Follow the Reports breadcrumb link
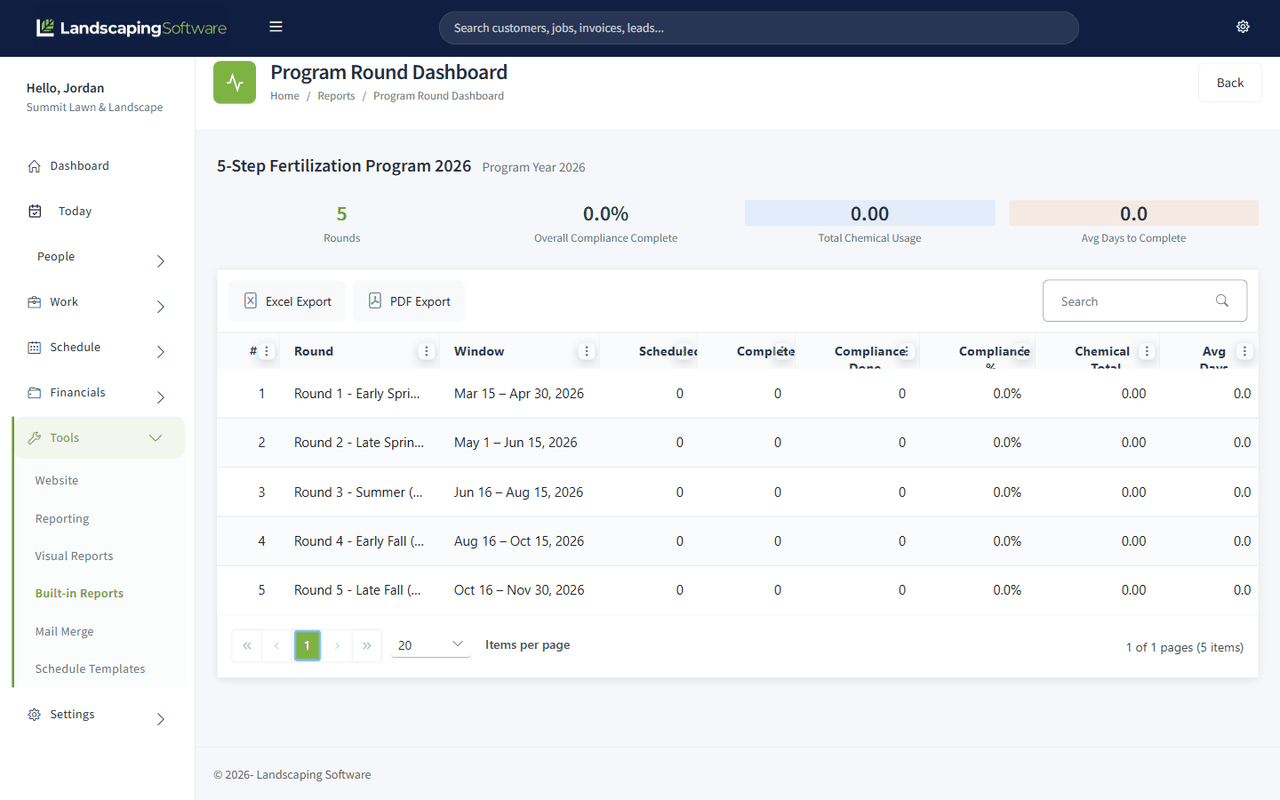The height and width of the screenshot is (800, 1280). tap(336, 96)
